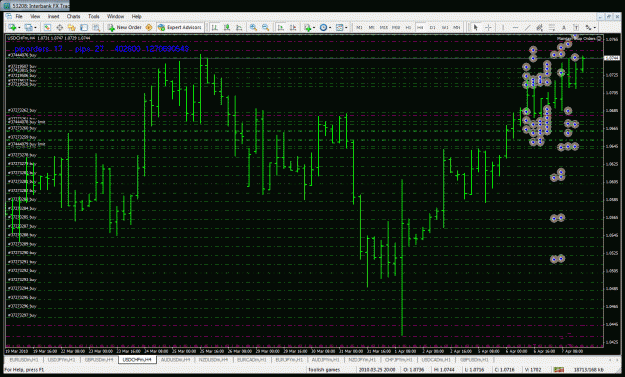Open the Tools menu

[x=94, y=16]
